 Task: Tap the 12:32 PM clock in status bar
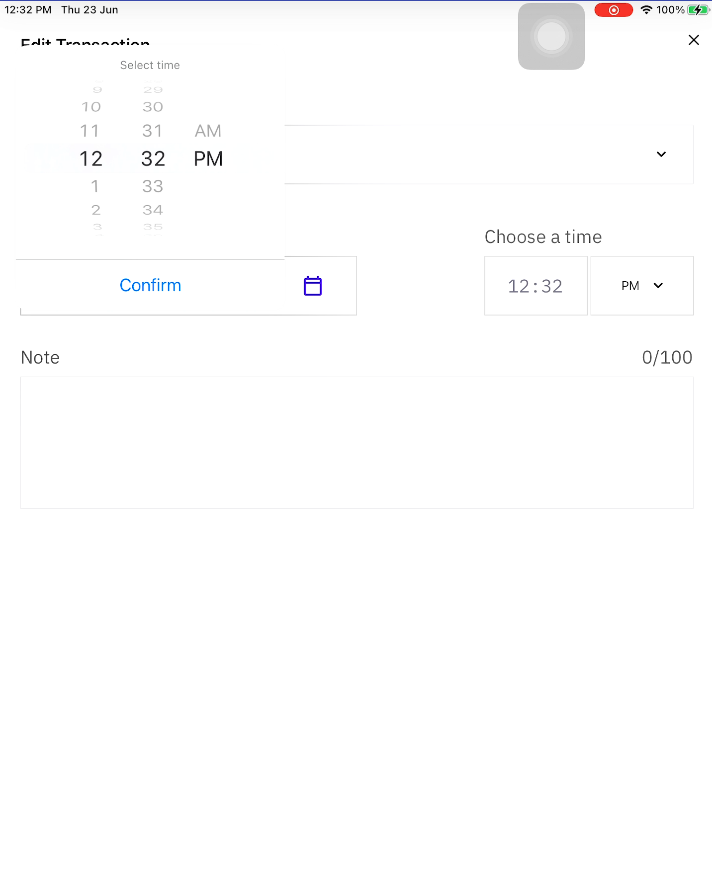(x=26, y=9)
